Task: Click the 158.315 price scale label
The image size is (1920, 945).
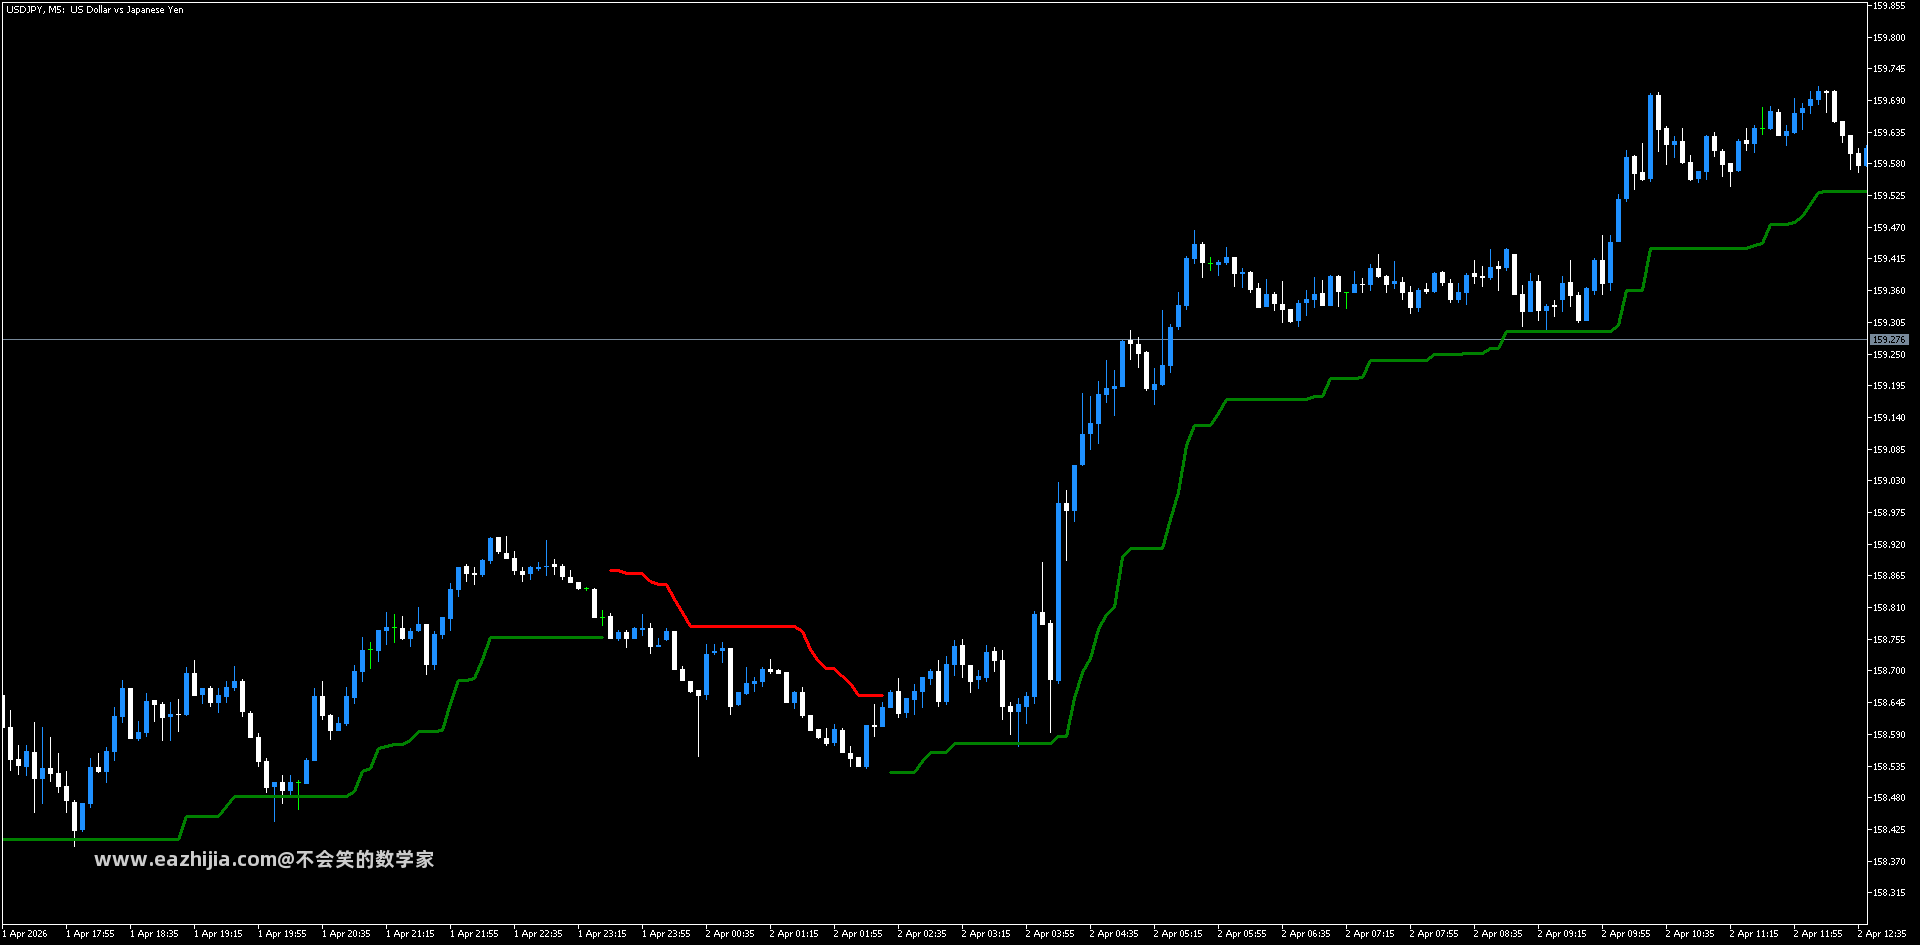Action: [x=1889, y=893]
